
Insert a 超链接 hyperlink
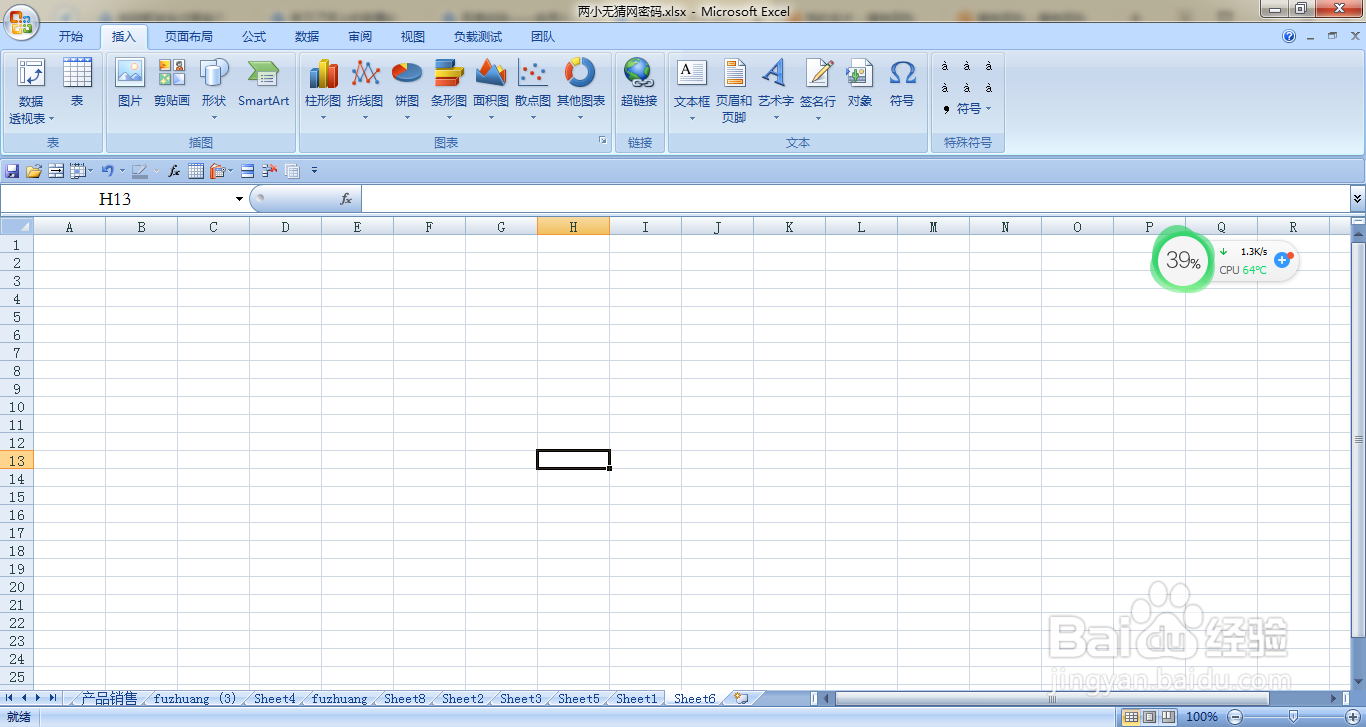point(639,82)
